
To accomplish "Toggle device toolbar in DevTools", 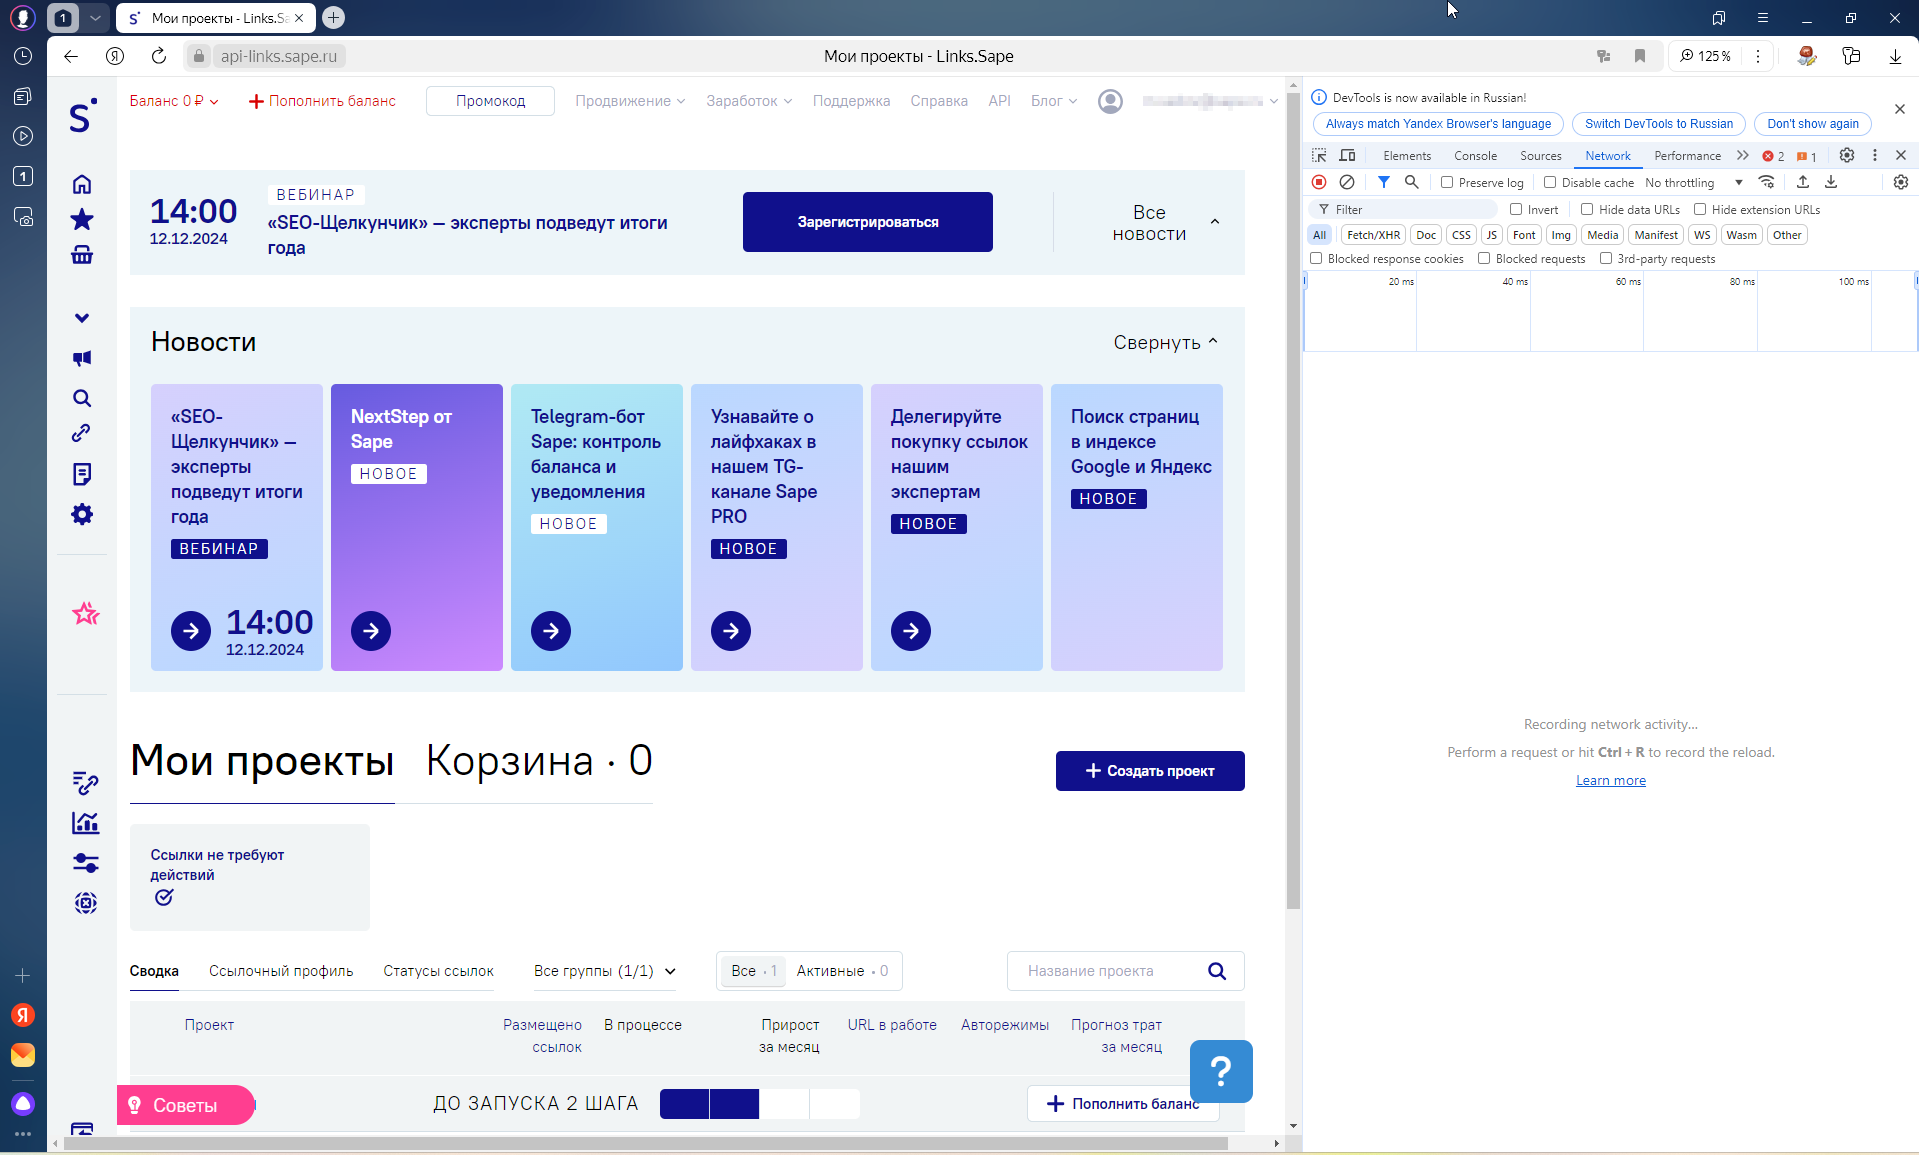I will (x=1347, y=155).
